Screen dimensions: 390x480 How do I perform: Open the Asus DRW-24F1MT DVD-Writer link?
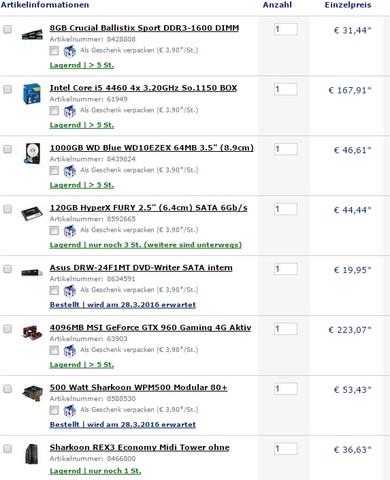pos(141,268)
